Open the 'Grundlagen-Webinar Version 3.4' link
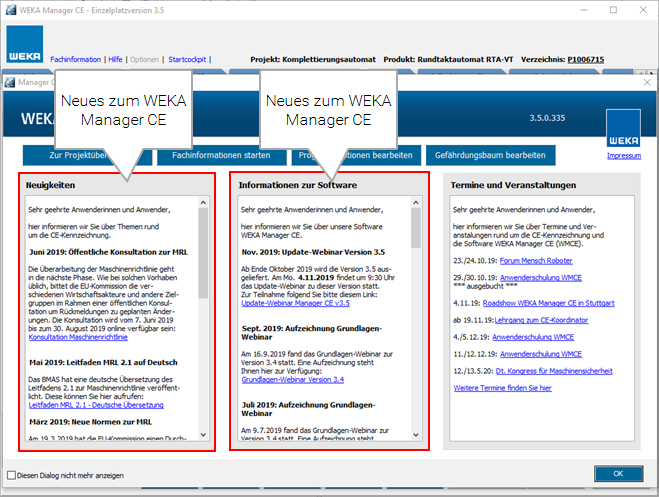Screen dimensions: 659x497 click(x=292, y=380)
